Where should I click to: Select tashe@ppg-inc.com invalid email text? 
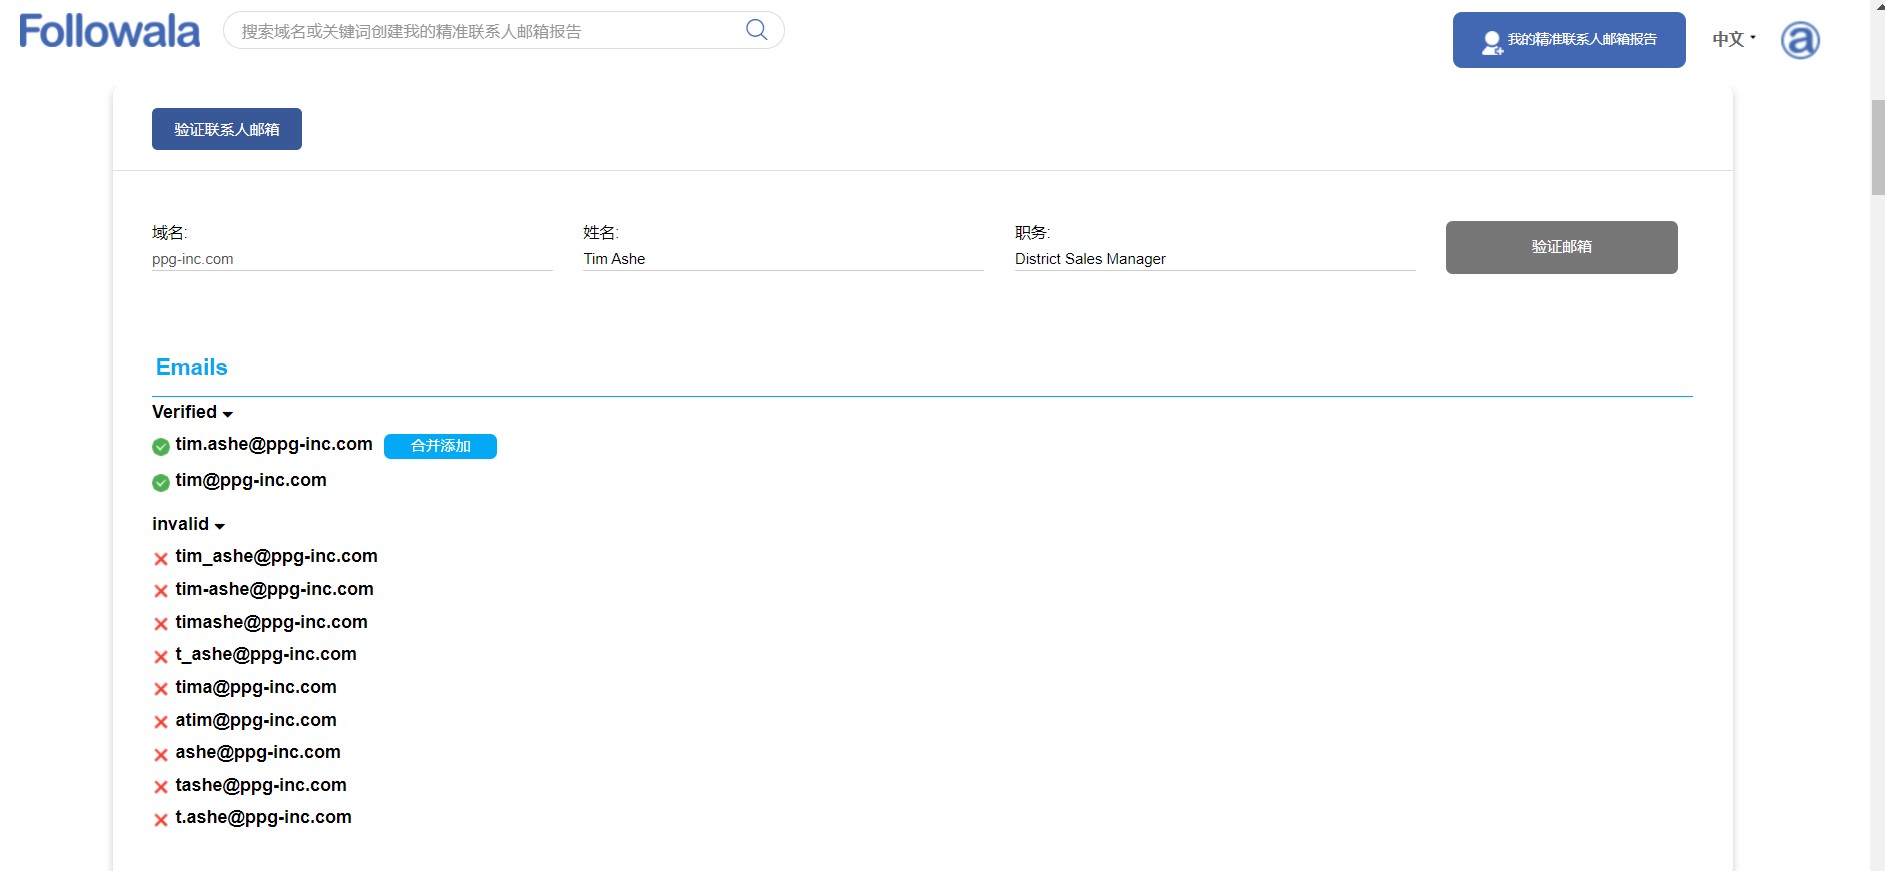pyautogui.click(x=261, y=785)
